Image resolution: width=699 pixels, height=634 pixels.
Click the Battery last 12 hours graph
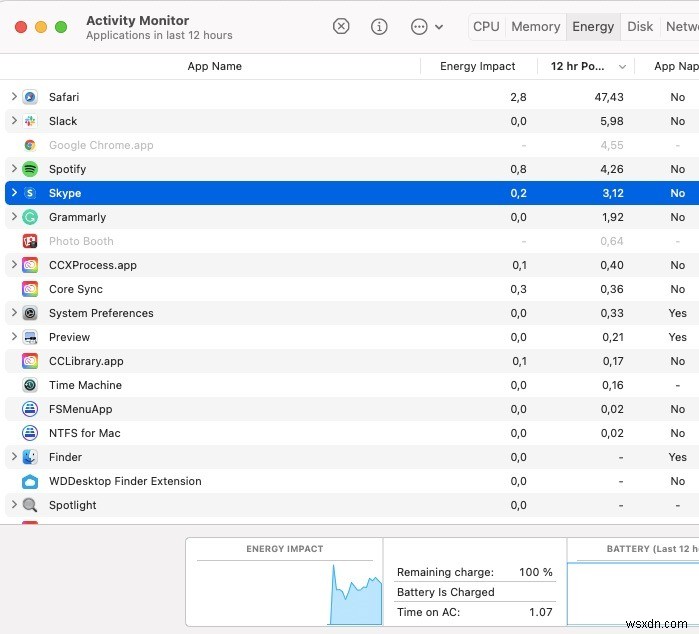(633, 594)
